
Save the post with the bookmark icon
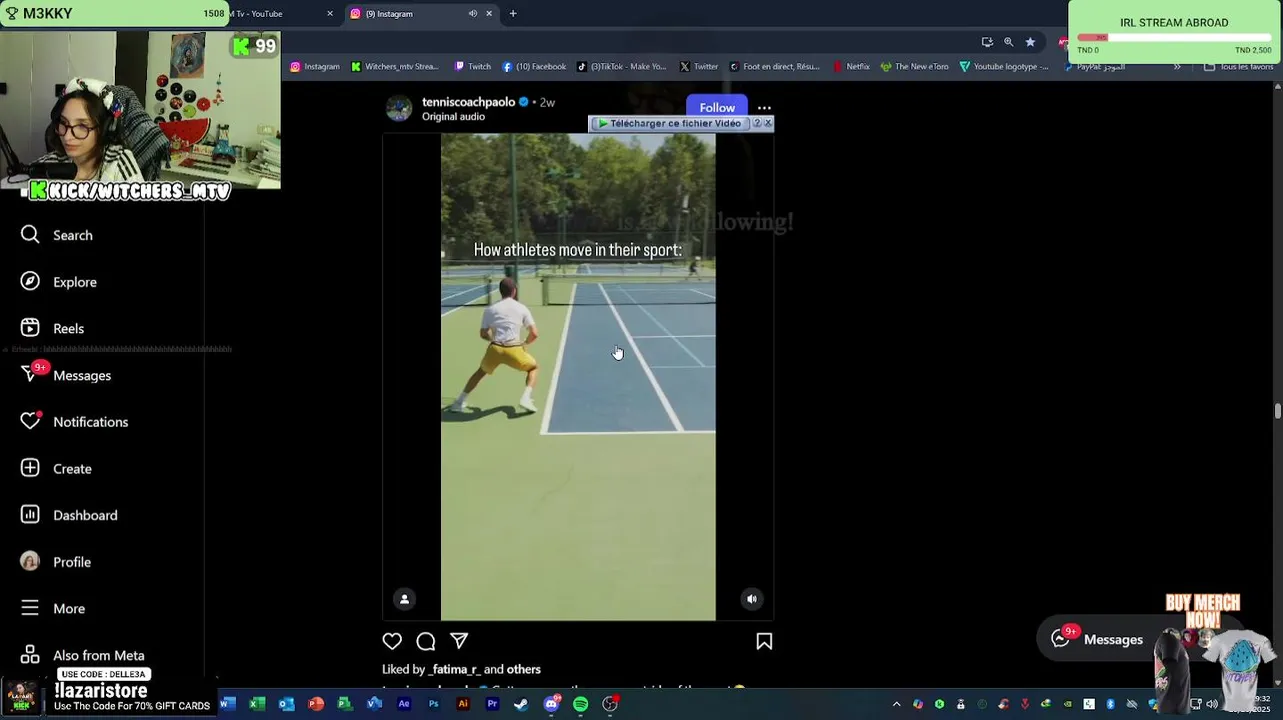pos(764,641)
